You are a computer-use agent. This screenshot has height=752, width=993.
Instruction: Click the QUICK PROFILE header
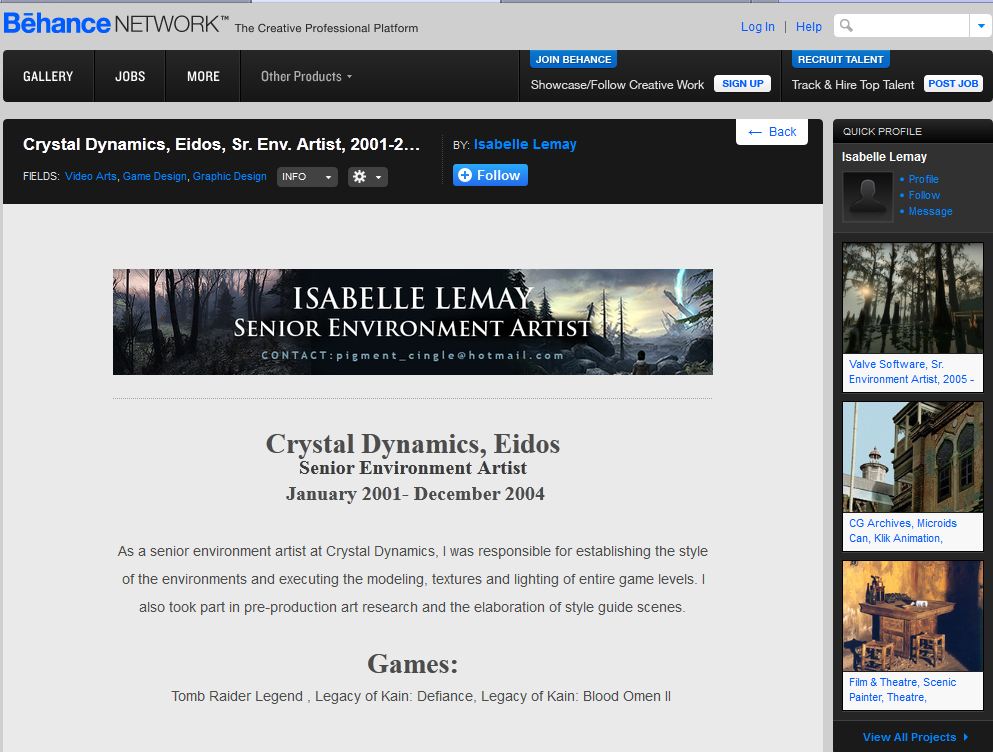coord(882,132)
